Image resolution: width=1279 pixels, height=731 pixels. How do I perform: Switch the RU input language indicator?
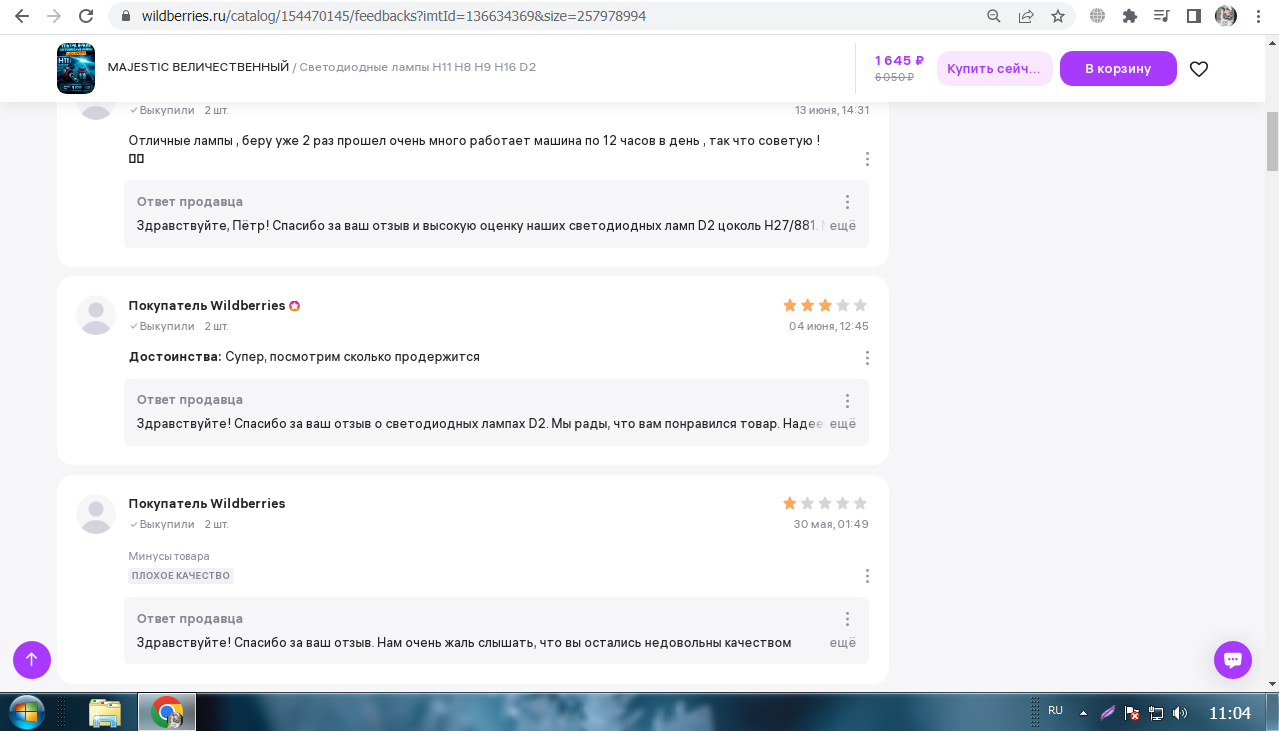point(1055,711)
